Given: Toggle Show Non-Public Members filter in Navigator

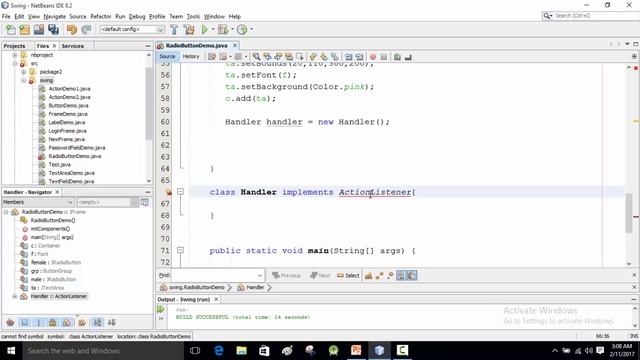Looking at the screenshot, I should tap(53, 323).
